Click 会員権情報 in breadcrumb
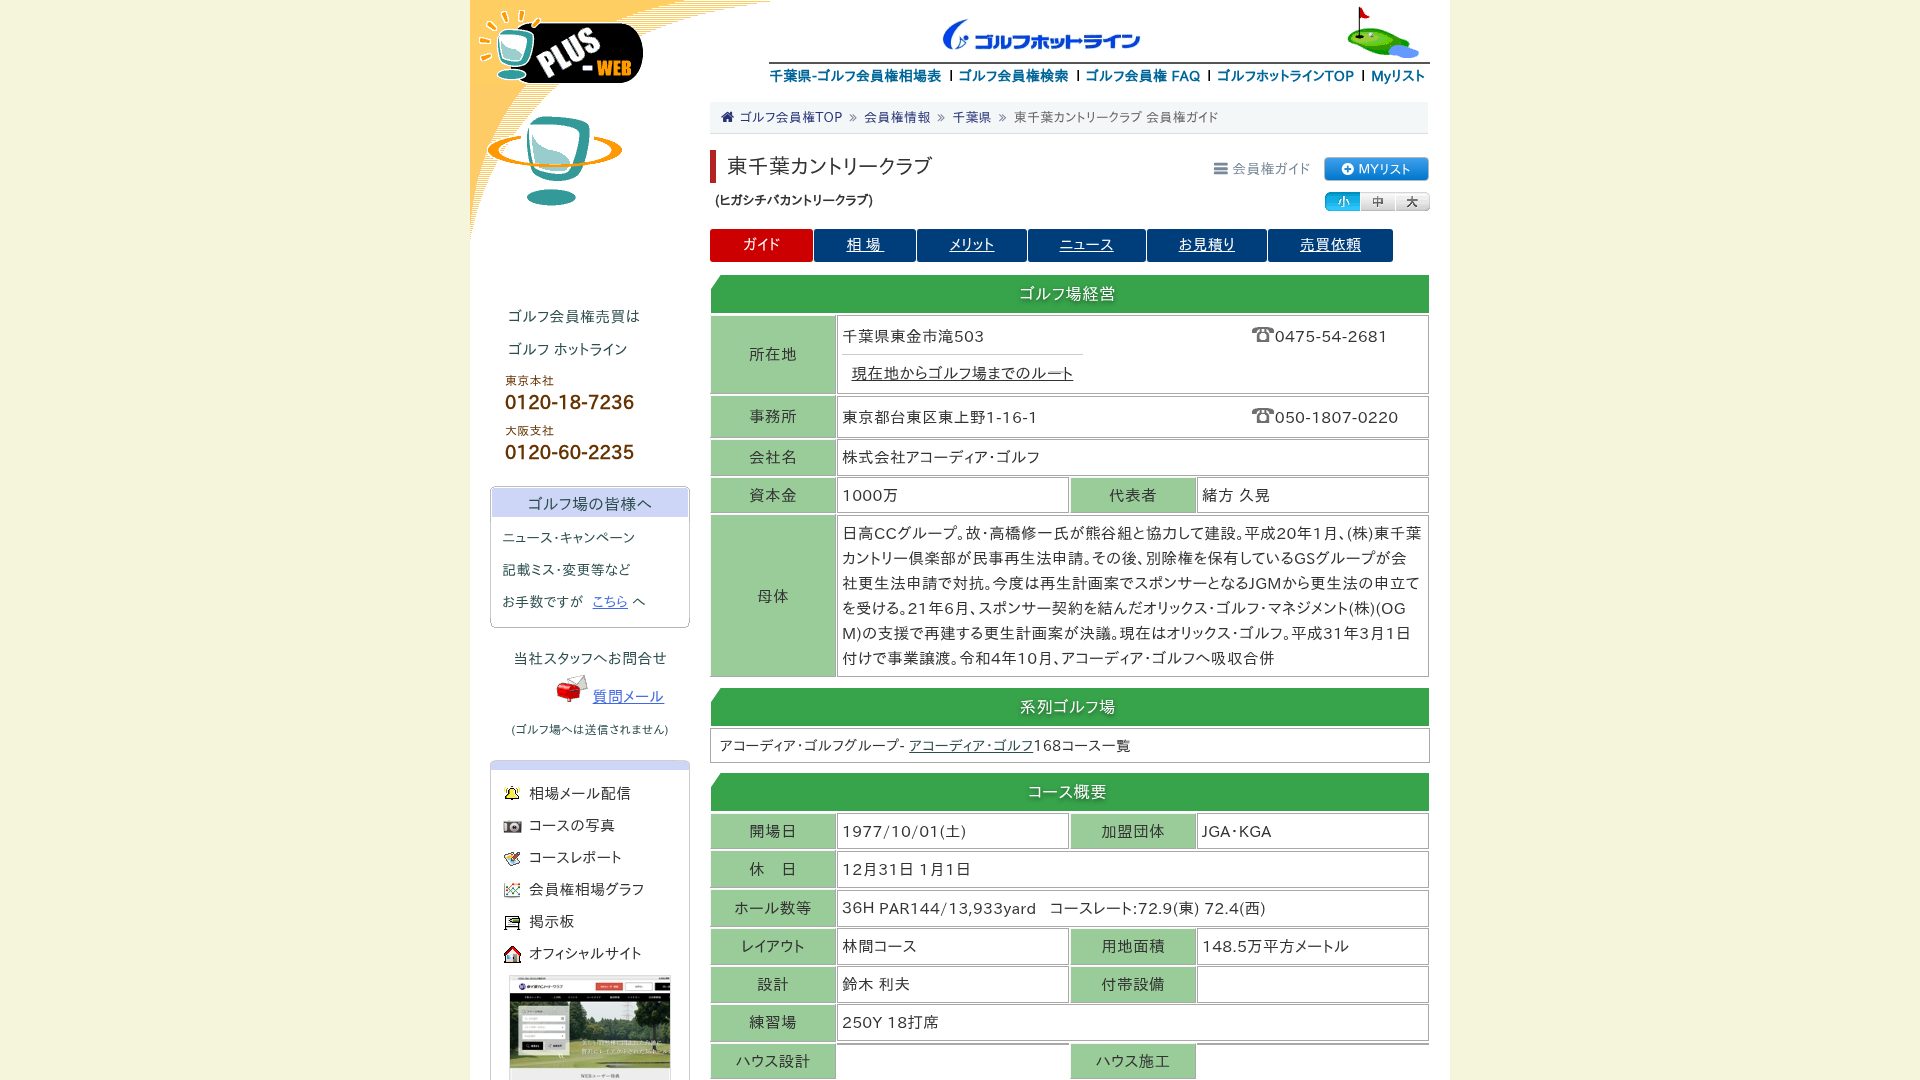 [x=897, y=117]
